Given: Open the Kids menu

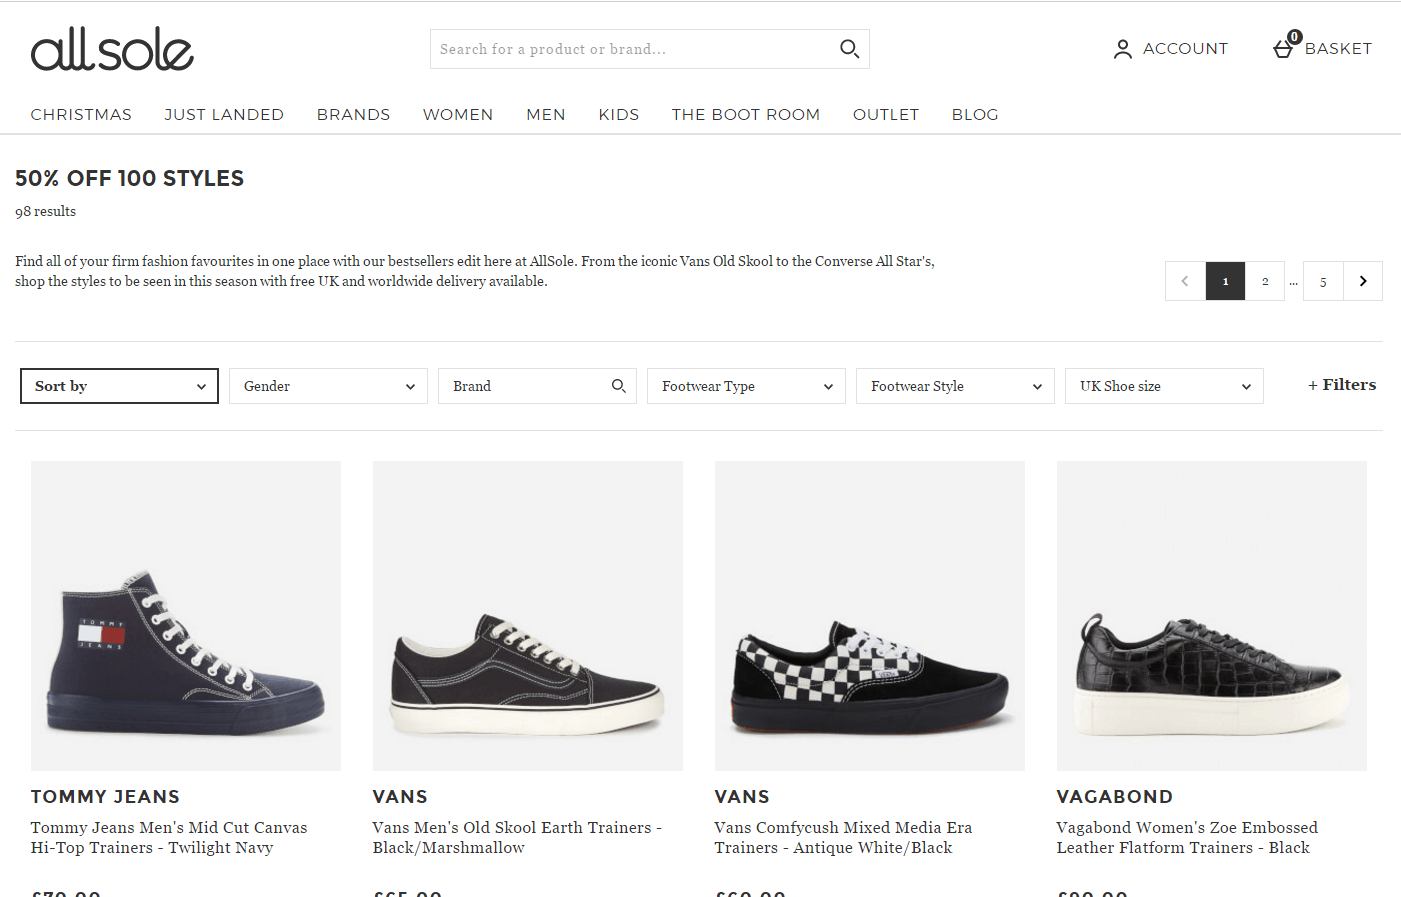Looking at the screenshot, I should click(x=619, y=115).
